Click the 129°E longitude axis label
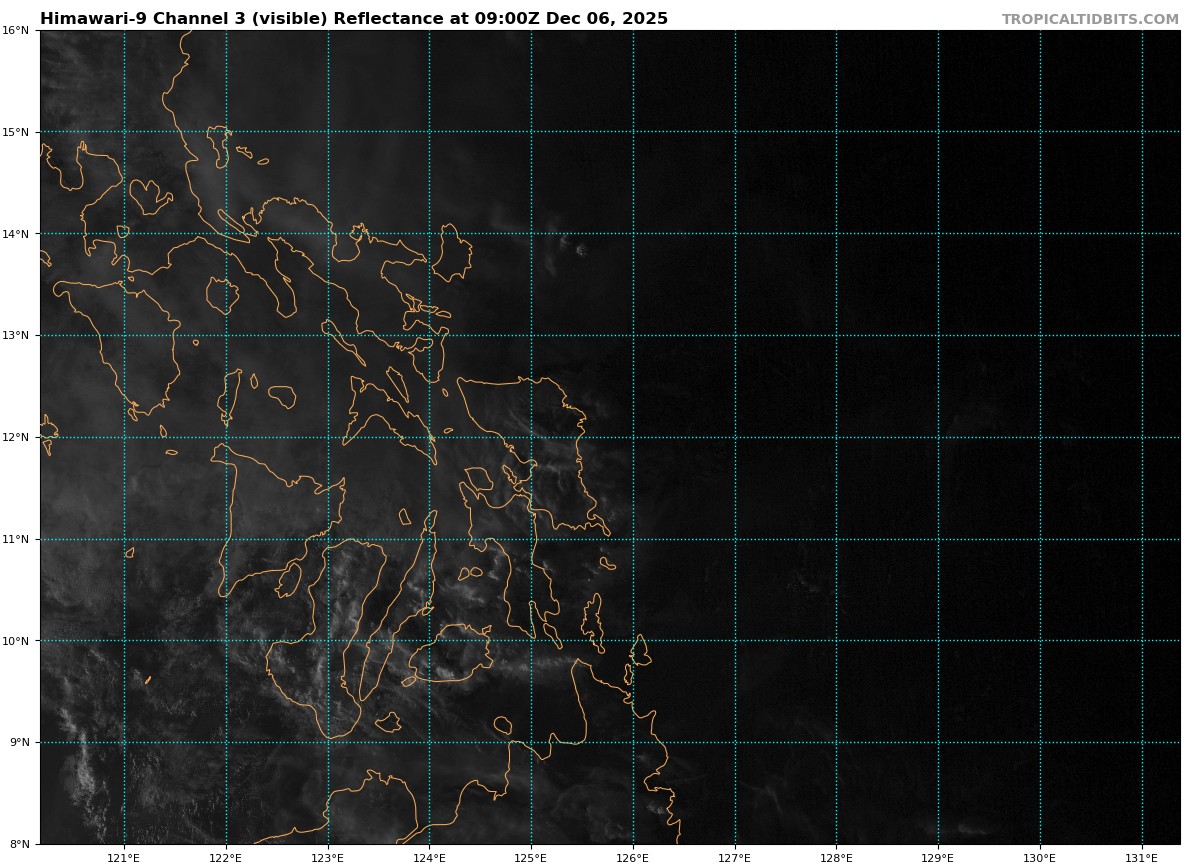The width and height of the screenshot is (1200, 867). [x=938, y=857]
